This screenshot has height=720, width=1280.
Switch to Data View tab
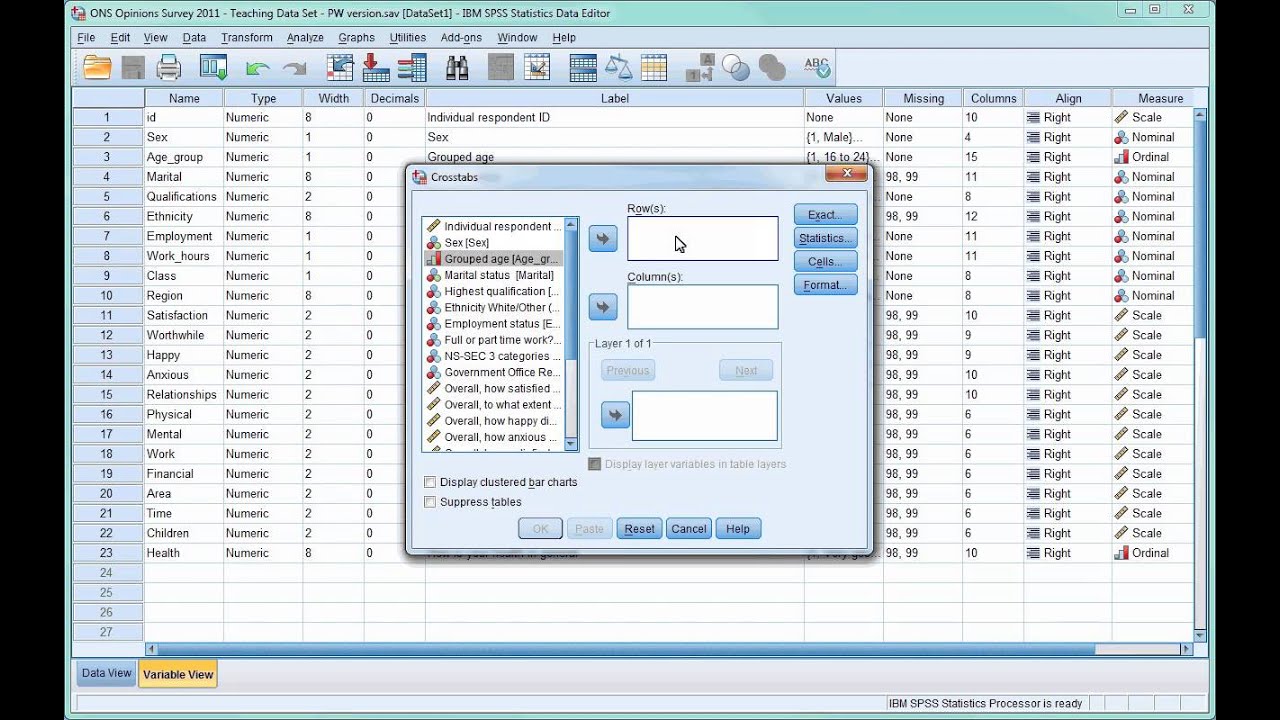point(106,673)
